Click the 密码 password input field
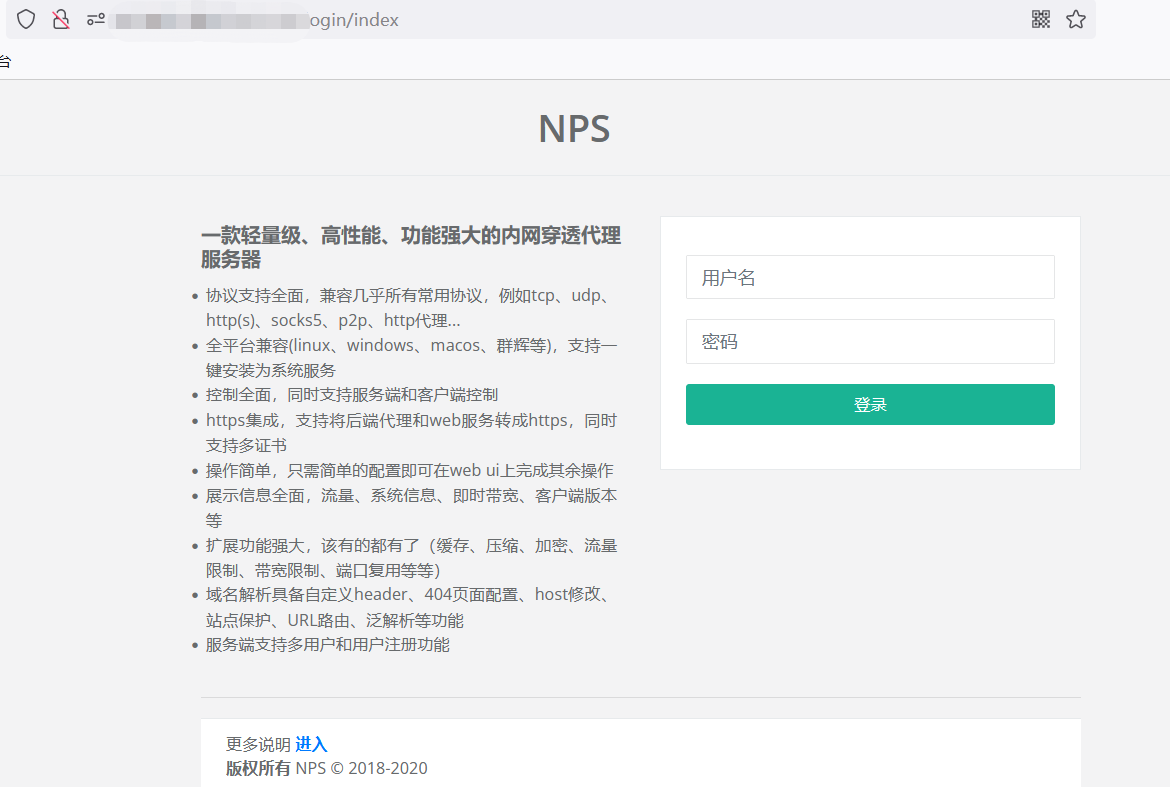 pos(870,342)
